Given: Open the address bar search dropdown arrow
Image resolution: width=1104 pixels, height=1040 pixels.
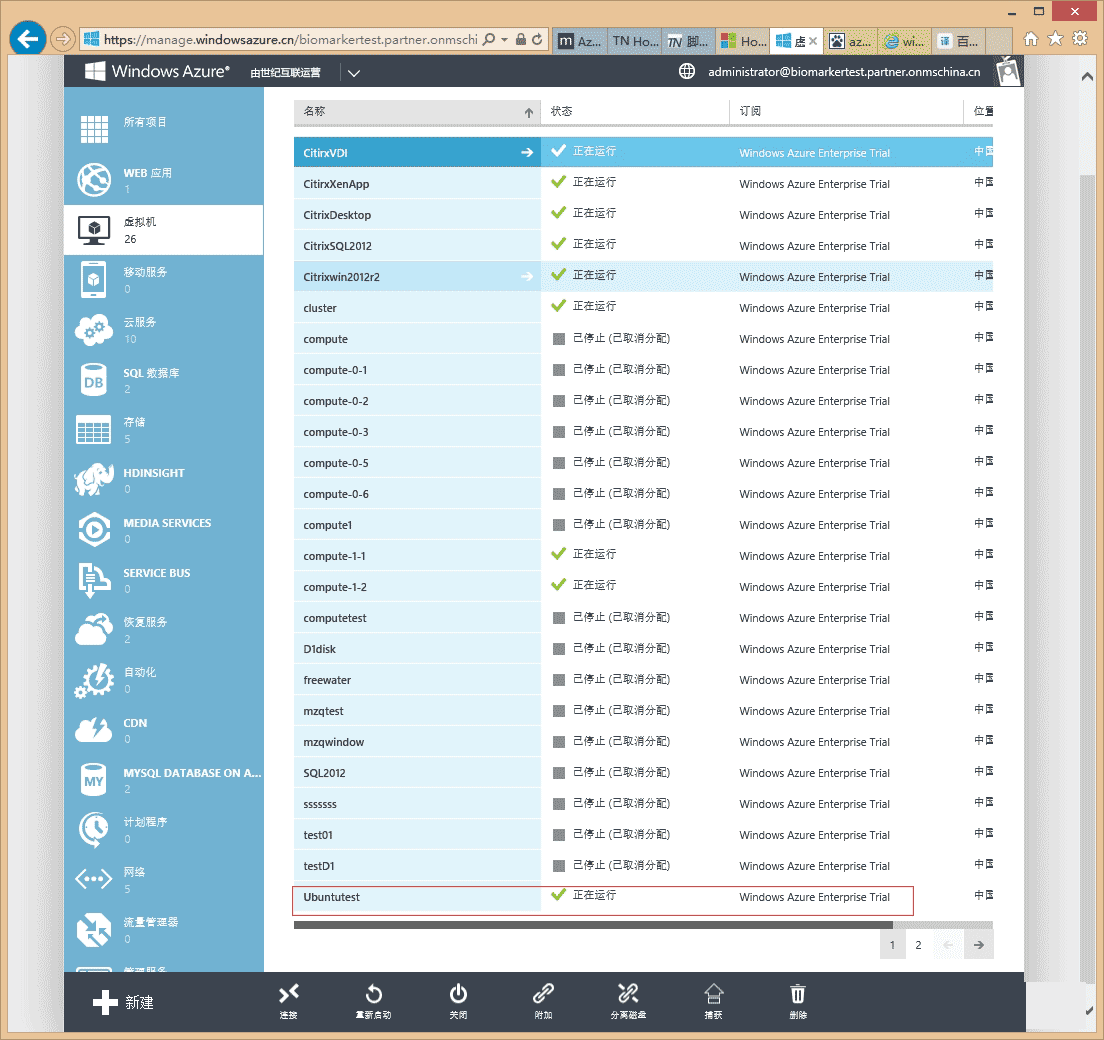Looking at the screenshot, I should pos(504,39).
